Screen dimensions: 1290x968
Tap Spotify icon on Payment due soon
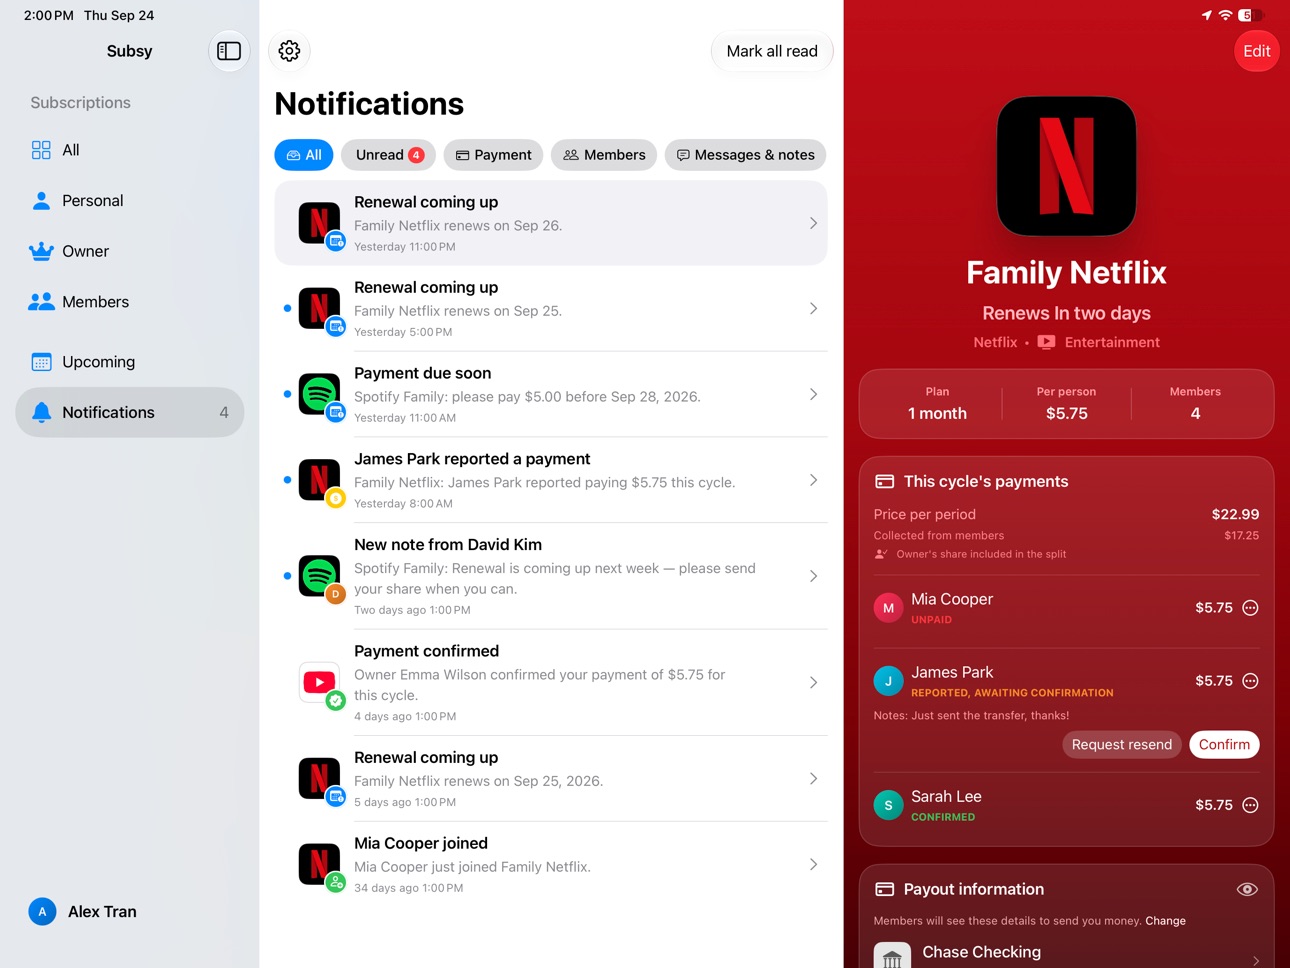319,394
